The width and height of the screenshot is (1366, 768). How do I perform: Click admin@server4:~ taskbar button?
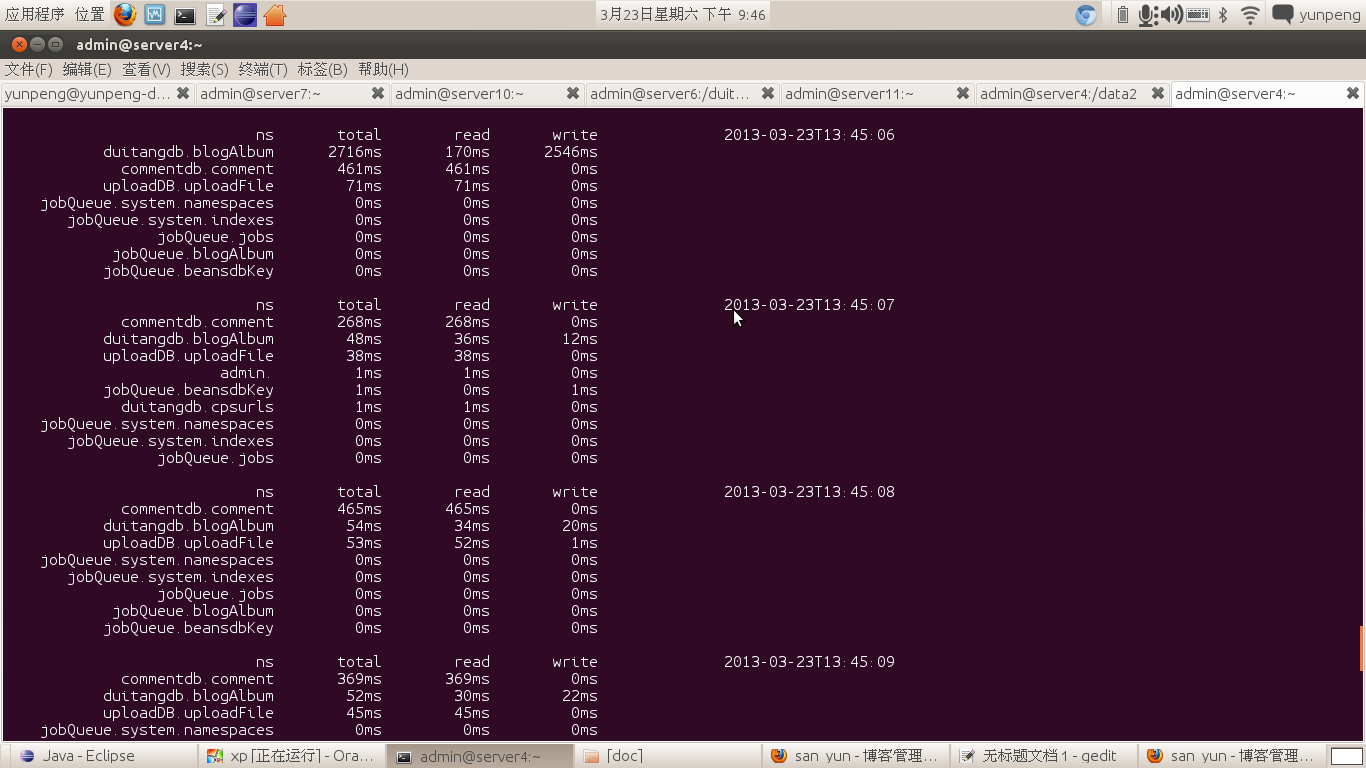click(x=480, y=756)
